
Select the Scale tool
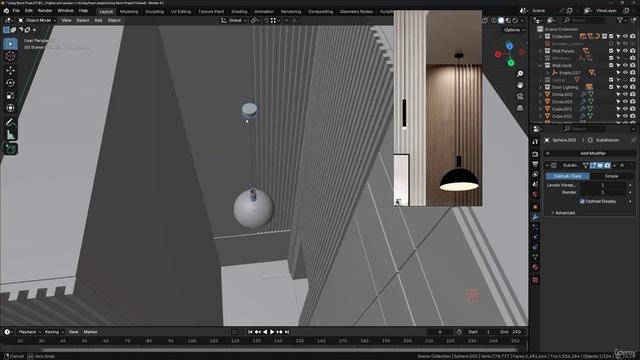coord(10,96)
